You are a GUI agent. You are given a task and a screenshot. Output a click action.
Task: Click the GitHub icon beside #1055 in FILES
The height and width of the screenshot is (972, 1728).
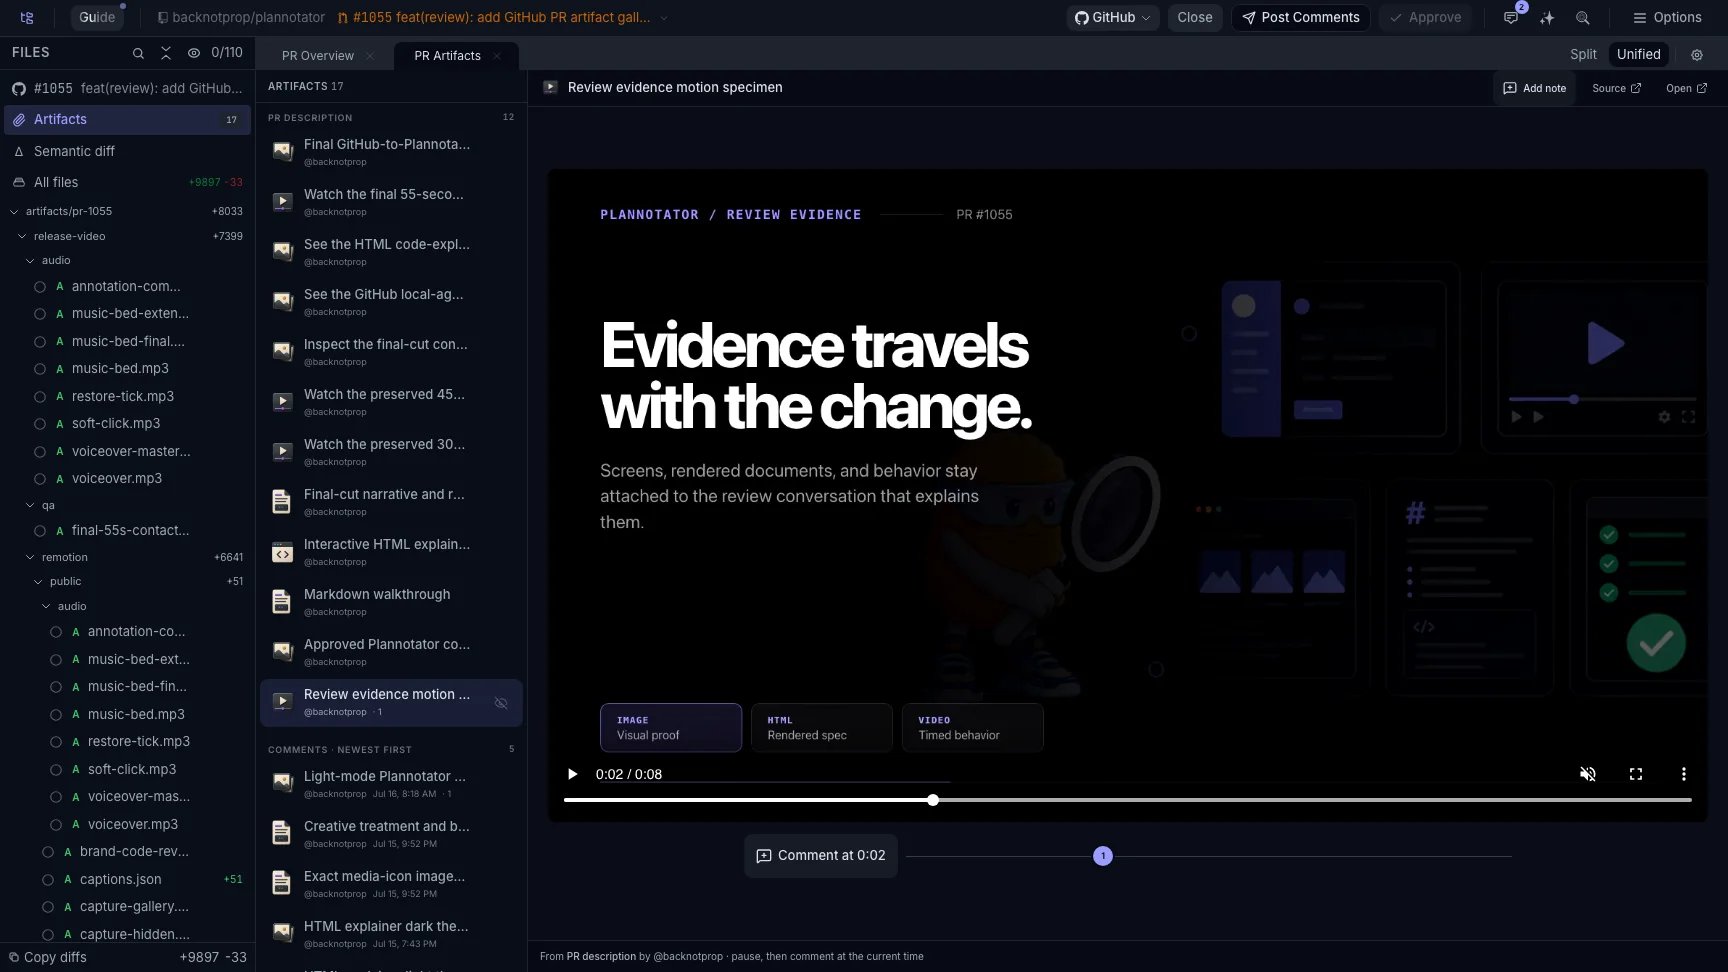point(19,88)
